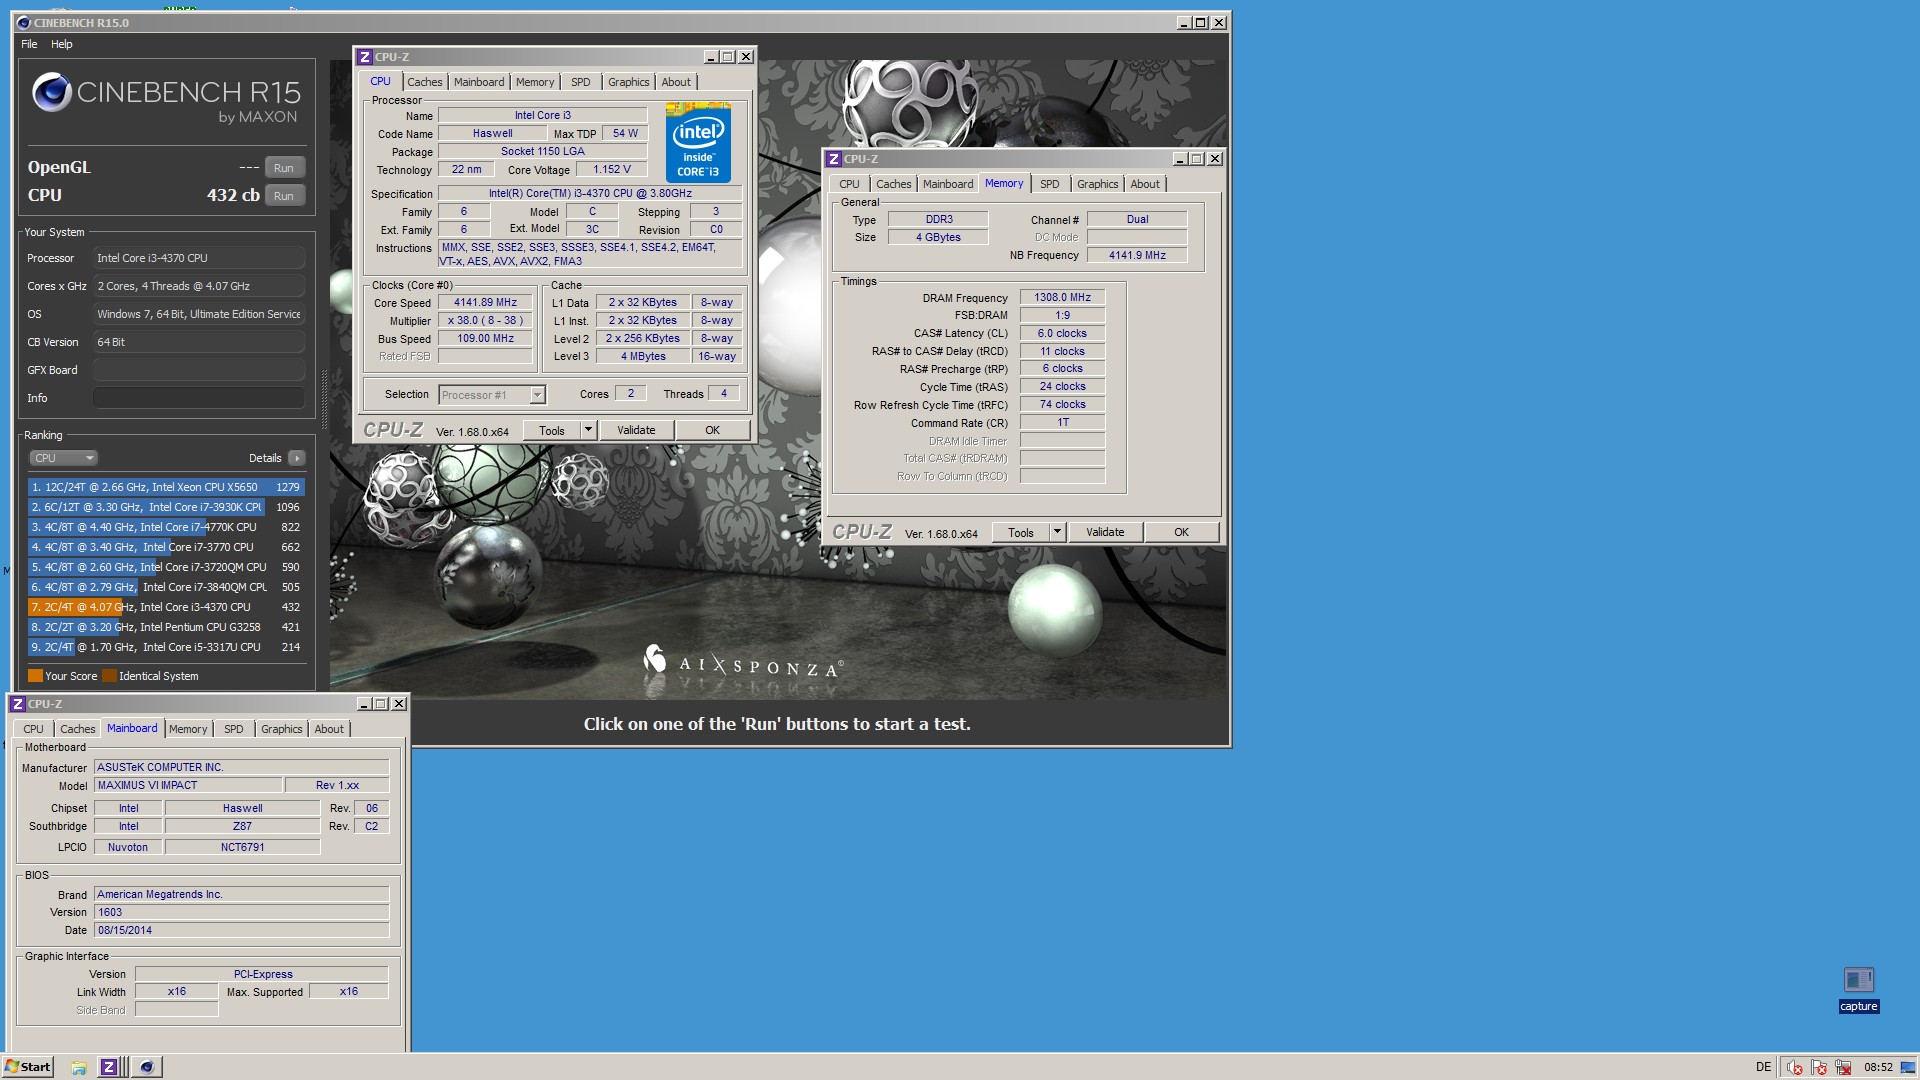Click the Multiplier x 38.0 value
Screen dimensions: 1920x1080
click(485, 320)
